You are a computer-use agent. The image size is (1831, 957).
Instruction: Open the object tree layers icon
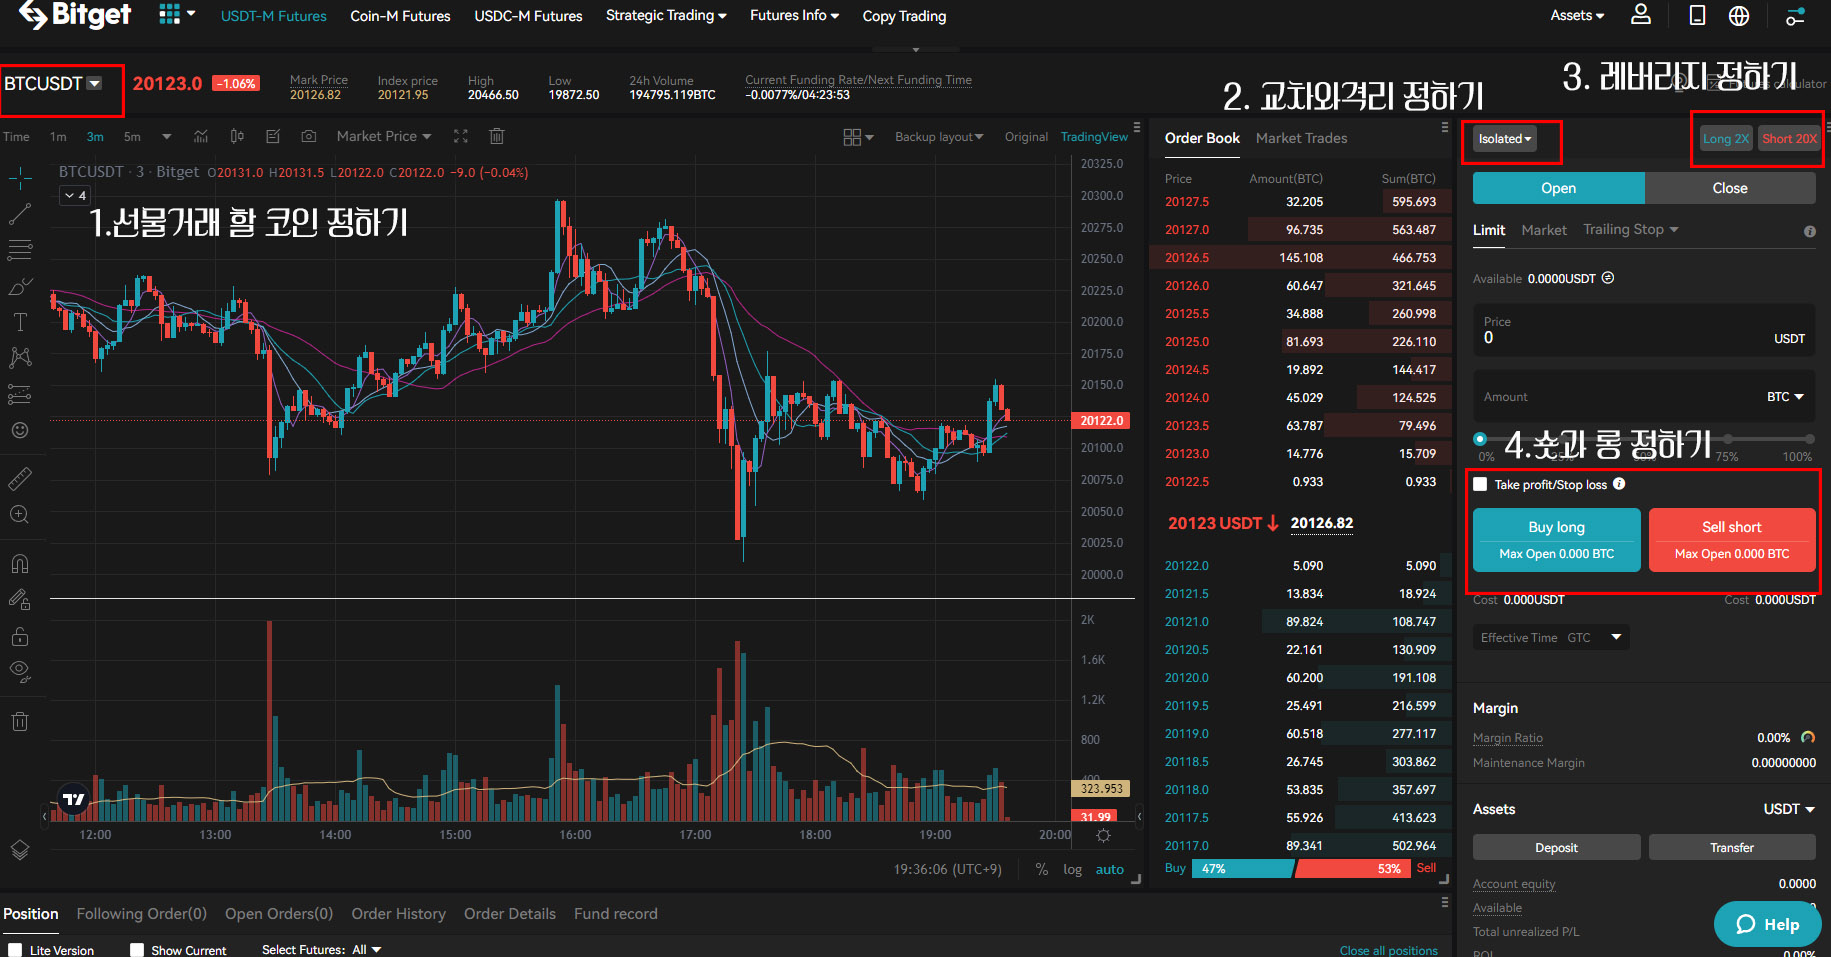tap(20, 850)
